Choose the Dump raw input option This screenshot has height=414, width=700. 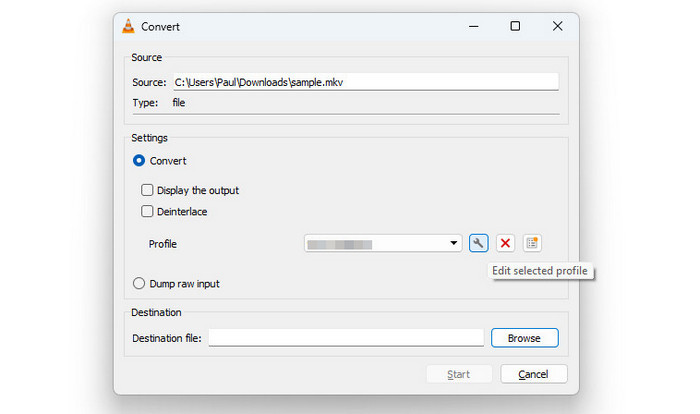[x=139, y=284]
